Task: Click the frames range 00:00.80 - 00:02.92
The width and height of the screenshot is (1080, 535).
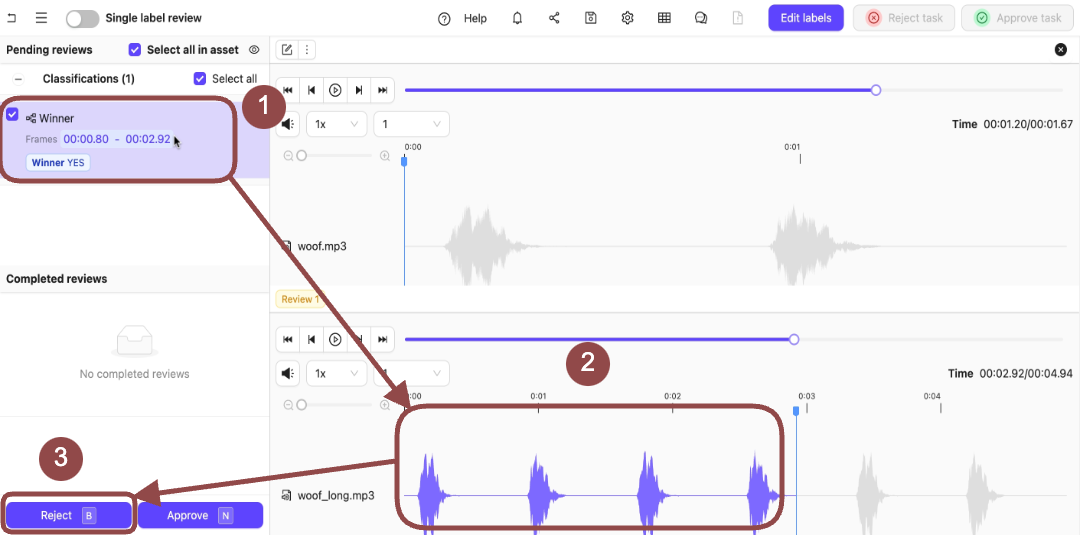Action: point(116,139)
